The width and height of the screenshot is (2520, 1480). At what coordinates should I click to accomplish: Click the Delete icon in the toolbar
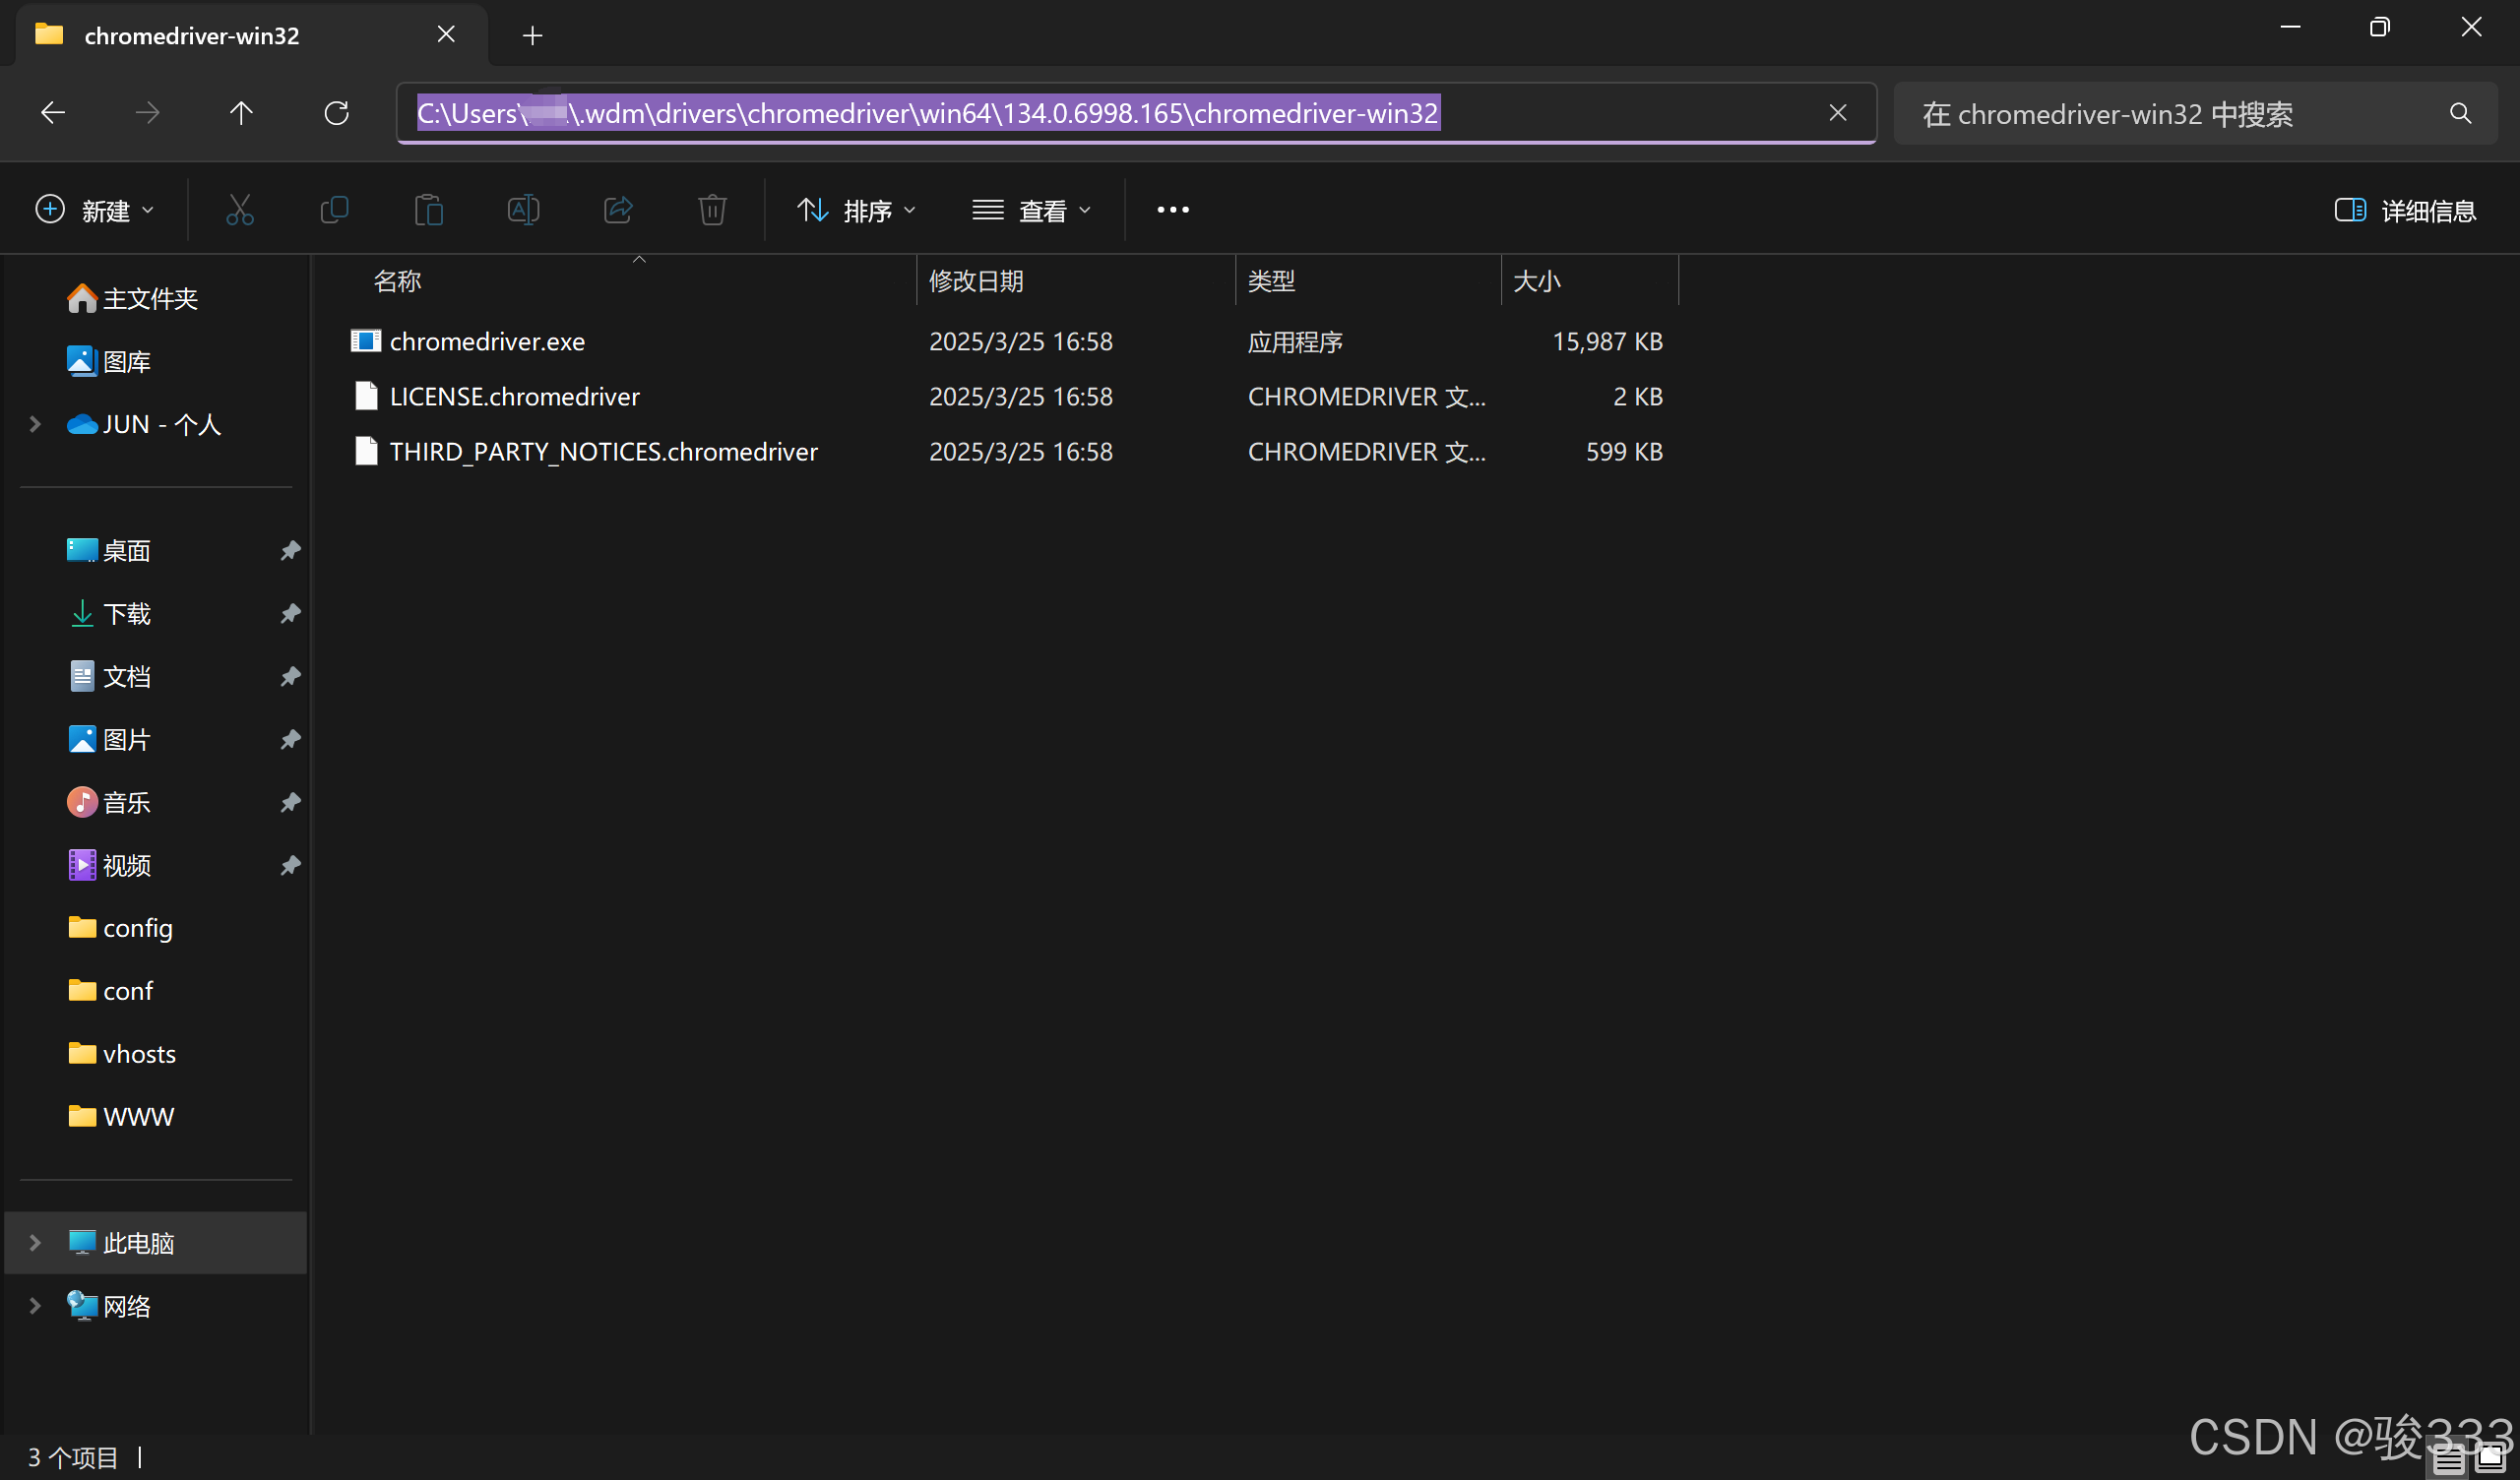coord(712,209)
